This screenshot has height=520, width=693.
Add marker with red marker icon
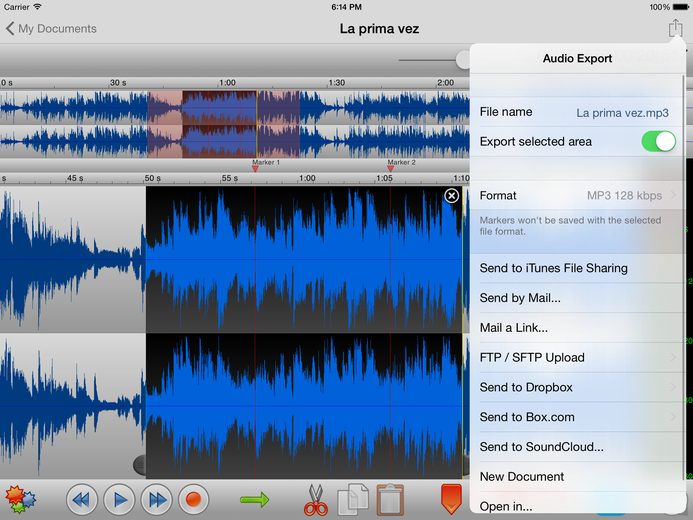tap(451, 499)
